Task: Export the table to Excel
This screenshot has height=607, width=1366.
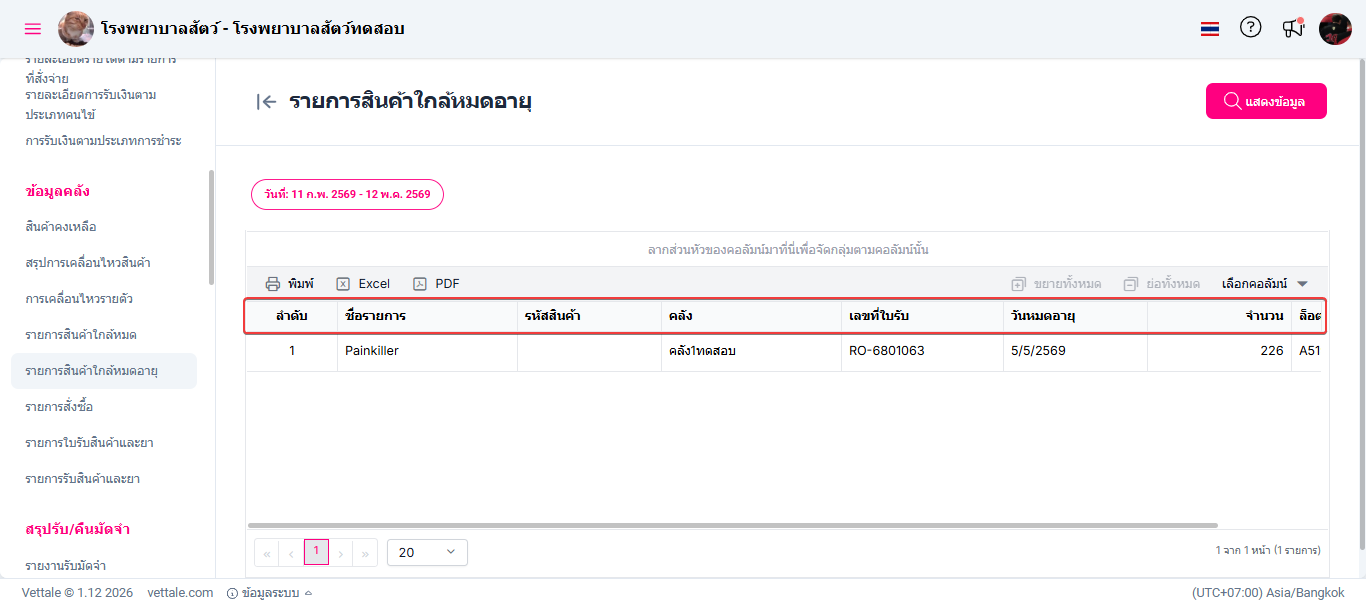Action: pyautogui.click(x=363, y=284)
